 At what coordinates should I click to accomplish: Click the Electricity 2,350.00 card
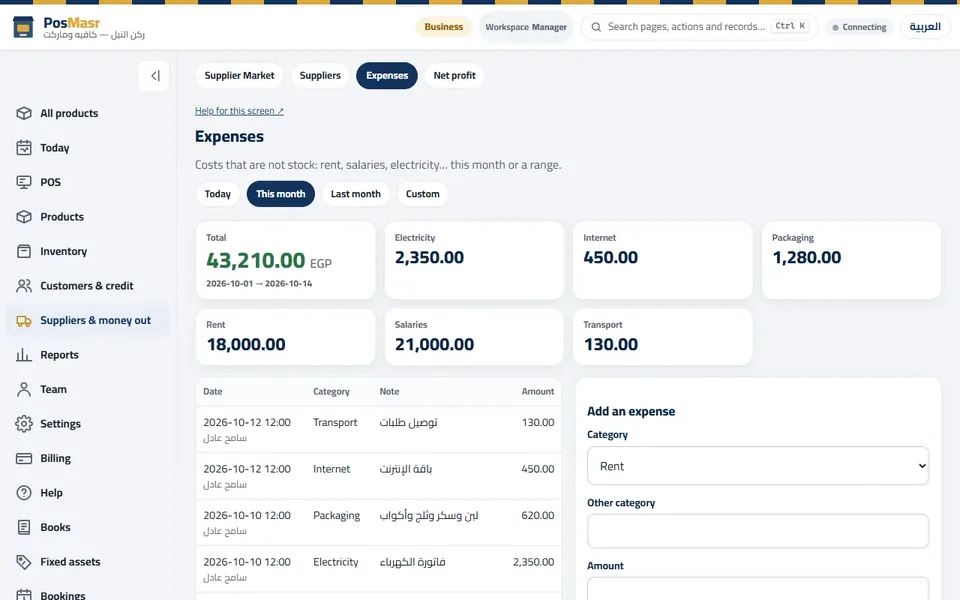[474, 260]
